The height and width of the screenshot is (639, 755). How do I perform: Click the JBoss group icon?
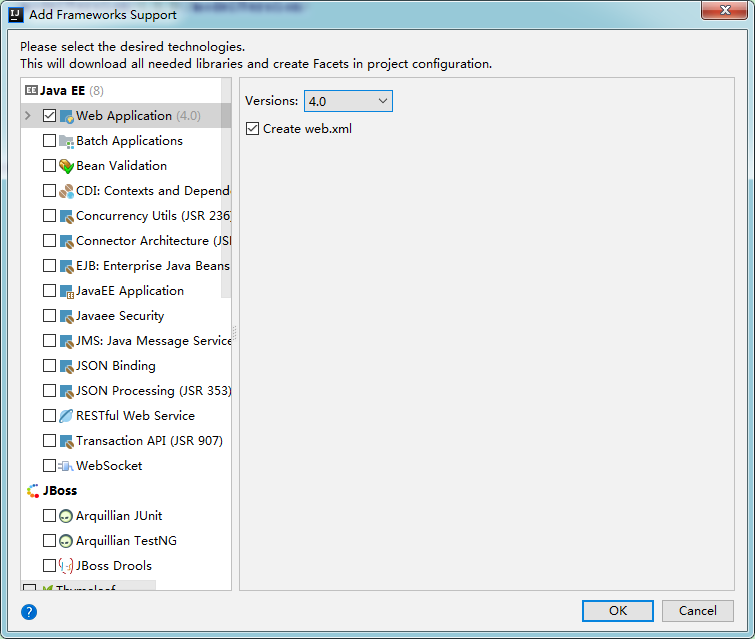point(33,491)
